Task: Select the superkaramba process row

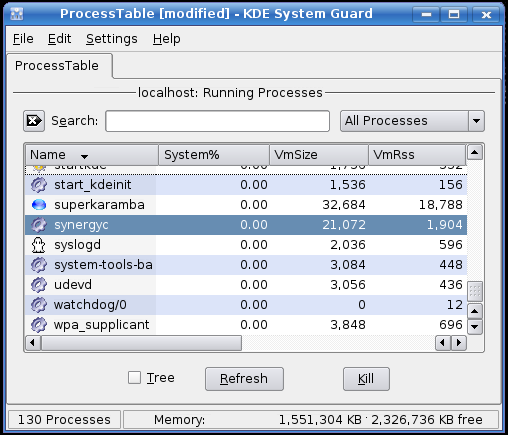Action: click(x=246, y=205)
